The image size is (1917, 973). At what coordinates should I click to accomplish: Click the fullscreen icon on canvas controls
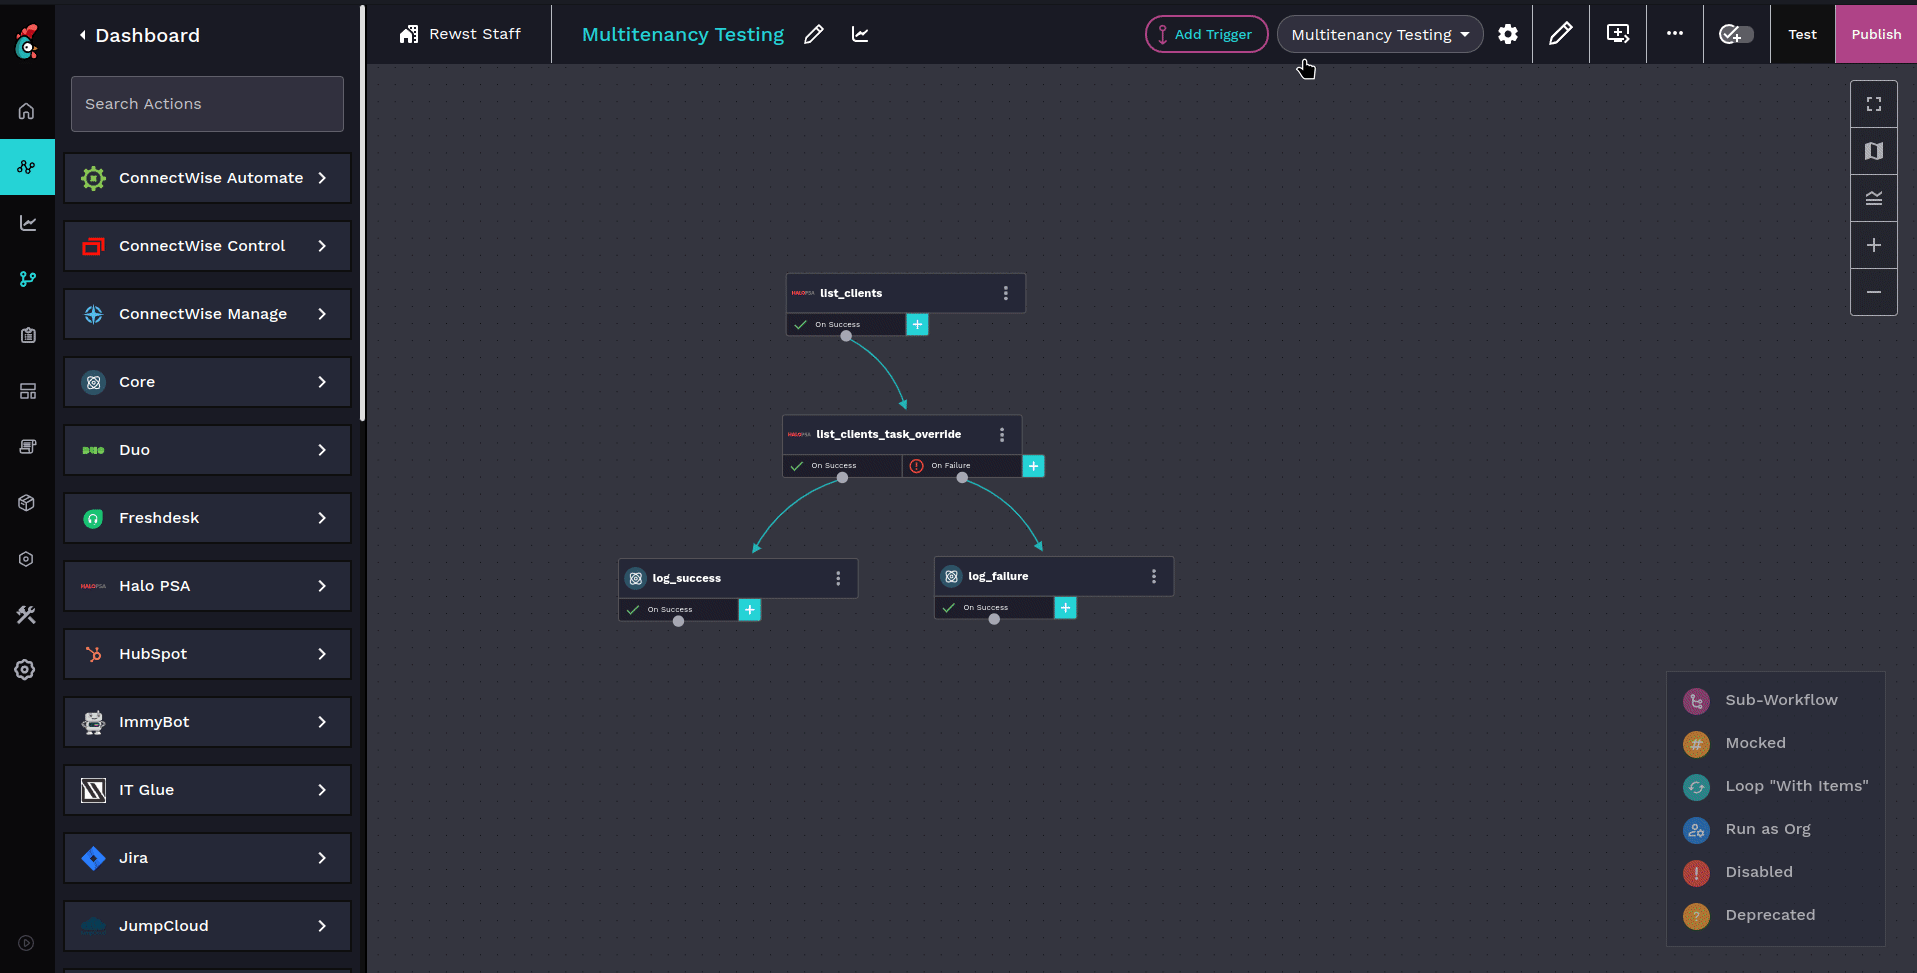[x=1873, y=104]
